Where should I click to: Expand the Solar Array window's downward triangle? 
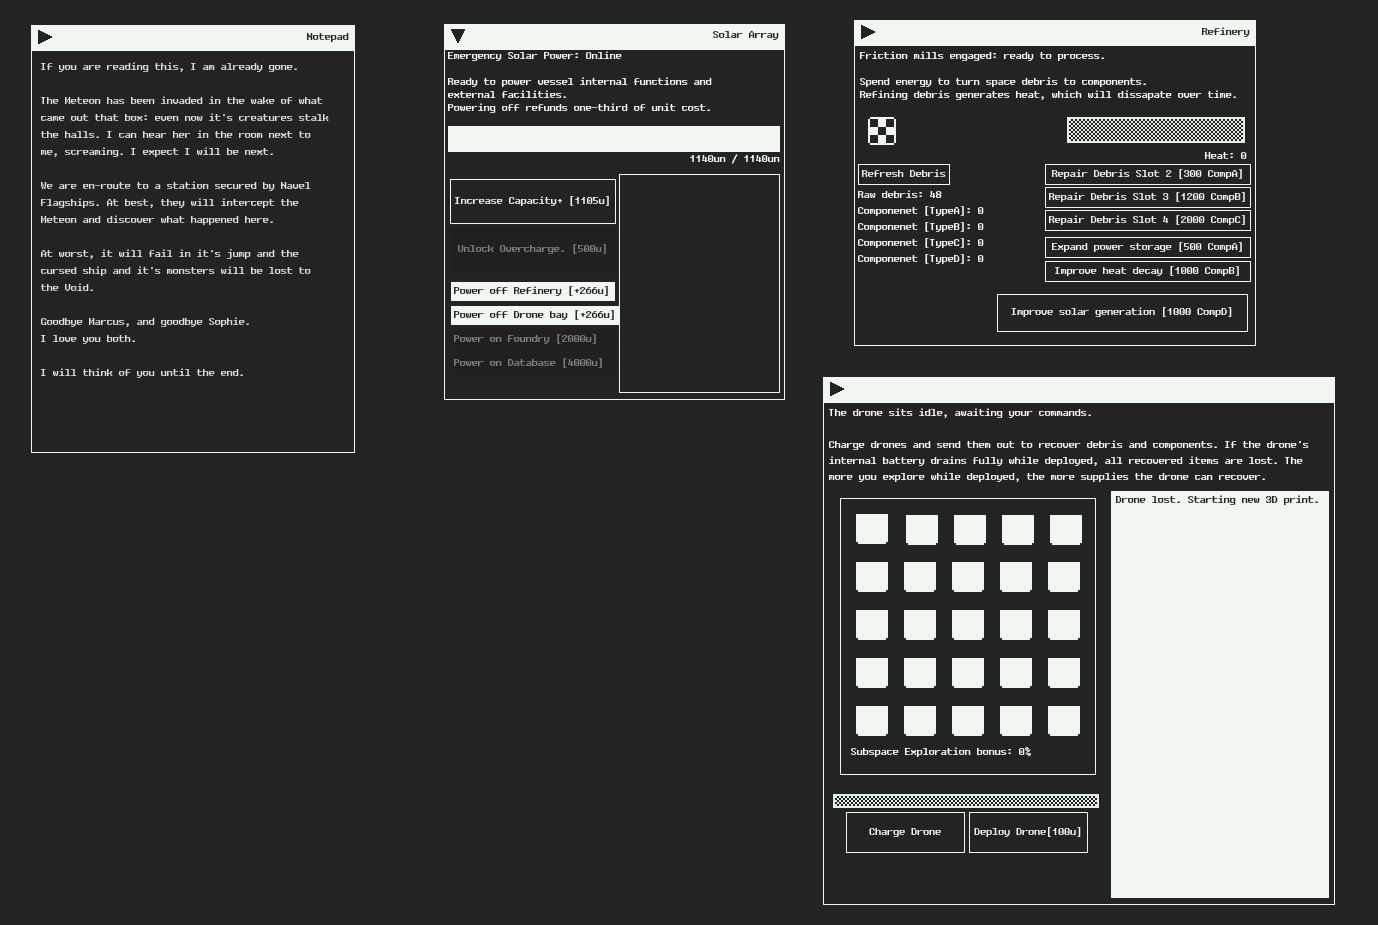pyautogui.click(x=458, y=36)
